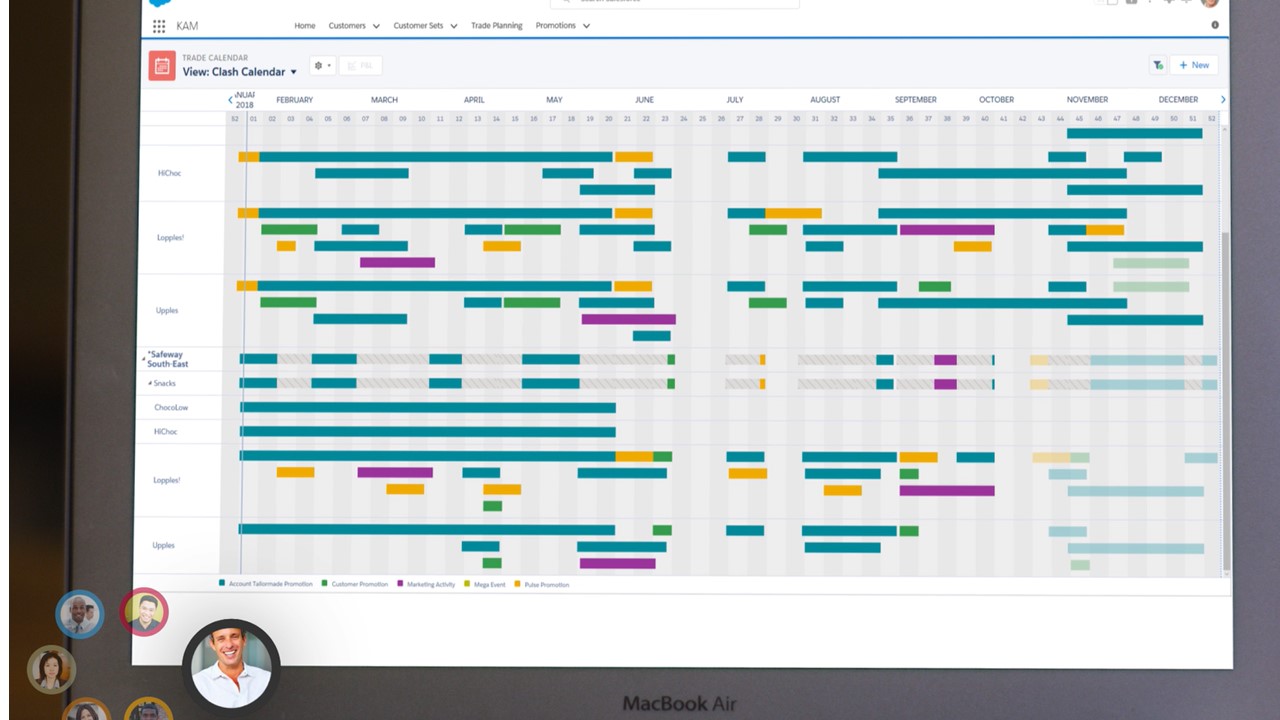Select the ChocoLow row label
The width and height of the screenshot is (1280, 720).
pyautogui.click(x=171, y=408)
